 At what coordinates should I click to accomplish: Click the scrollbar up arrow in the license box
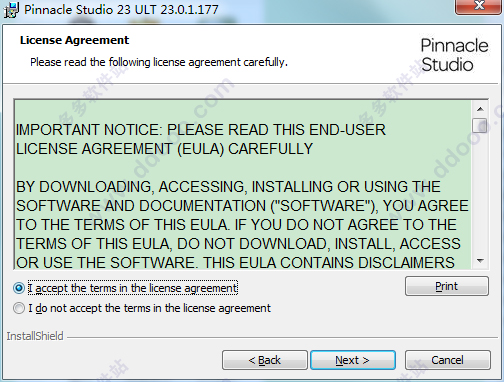480,109
